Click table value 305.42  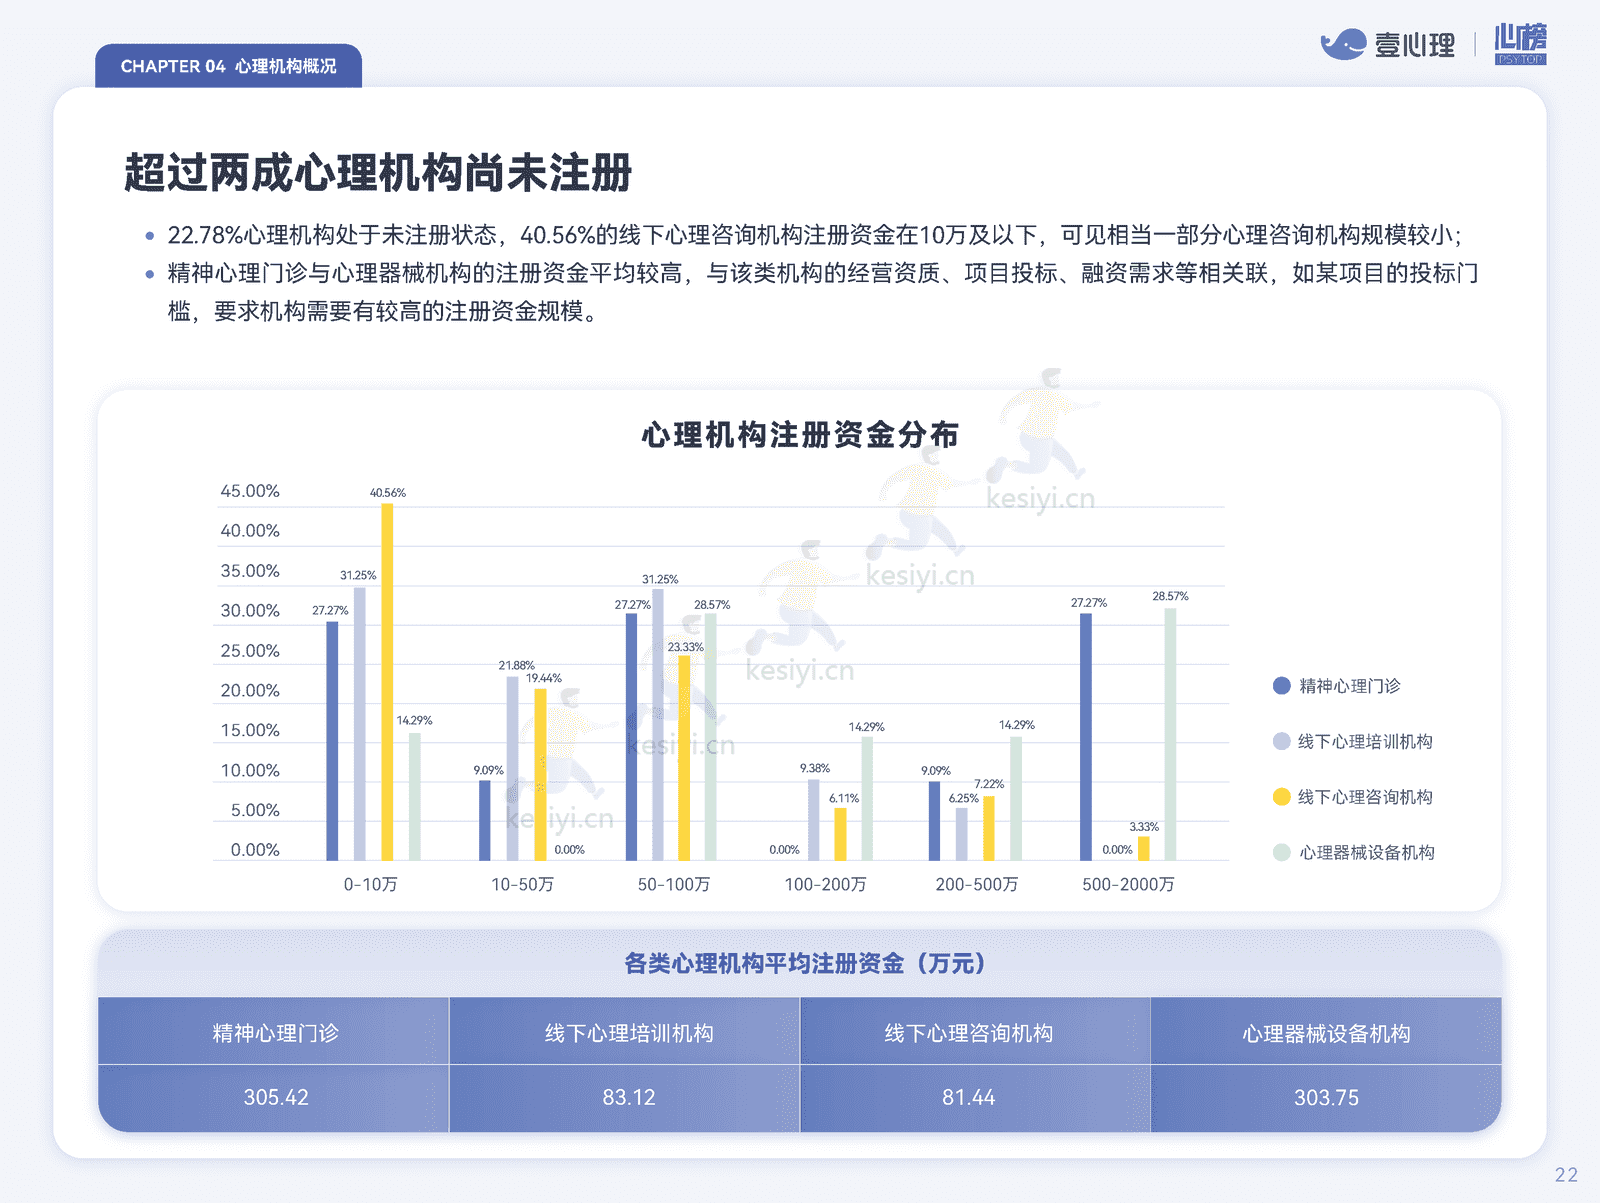click(x=276, y=1097)
